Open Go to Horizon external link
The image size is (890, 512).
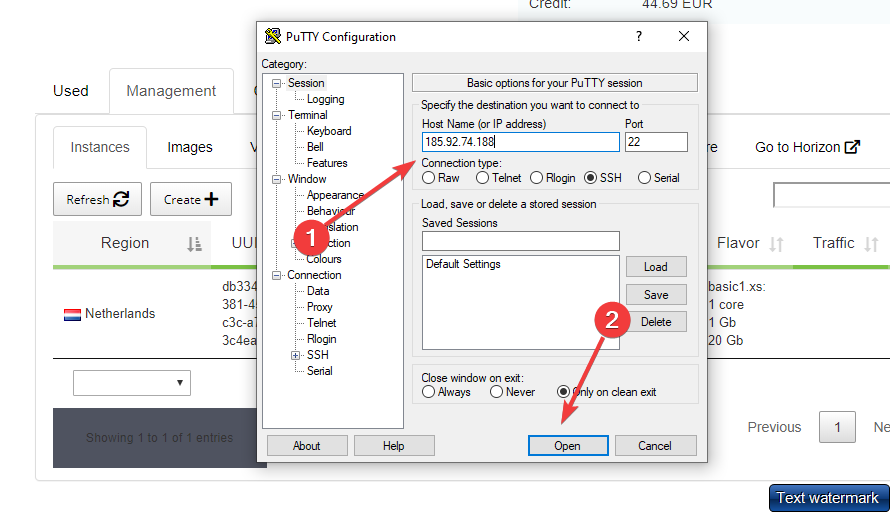(807, 147)
